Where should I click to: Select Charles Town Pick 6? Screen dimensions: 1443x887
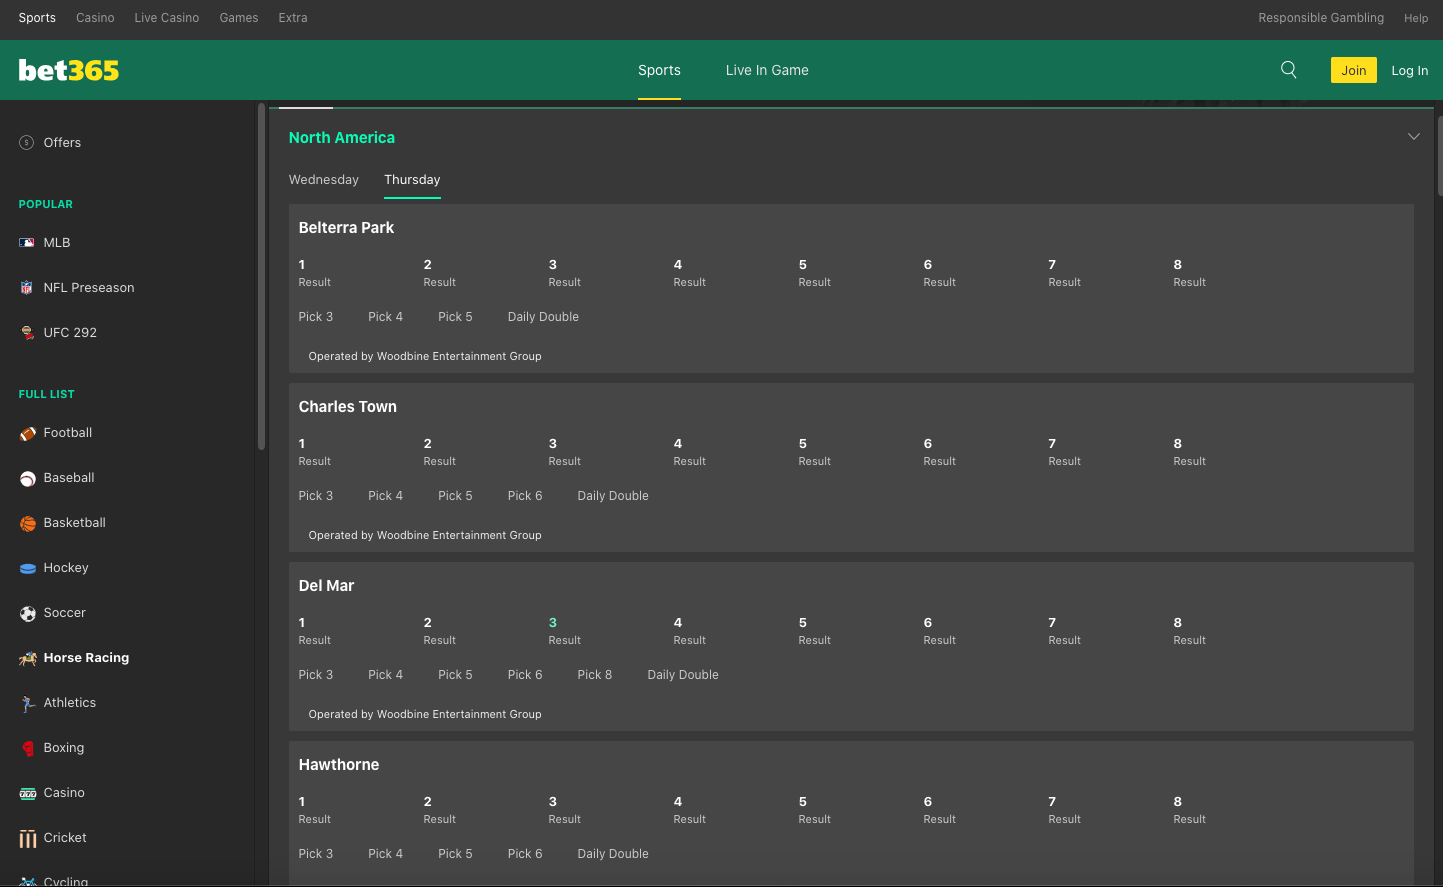coord(525,496)
